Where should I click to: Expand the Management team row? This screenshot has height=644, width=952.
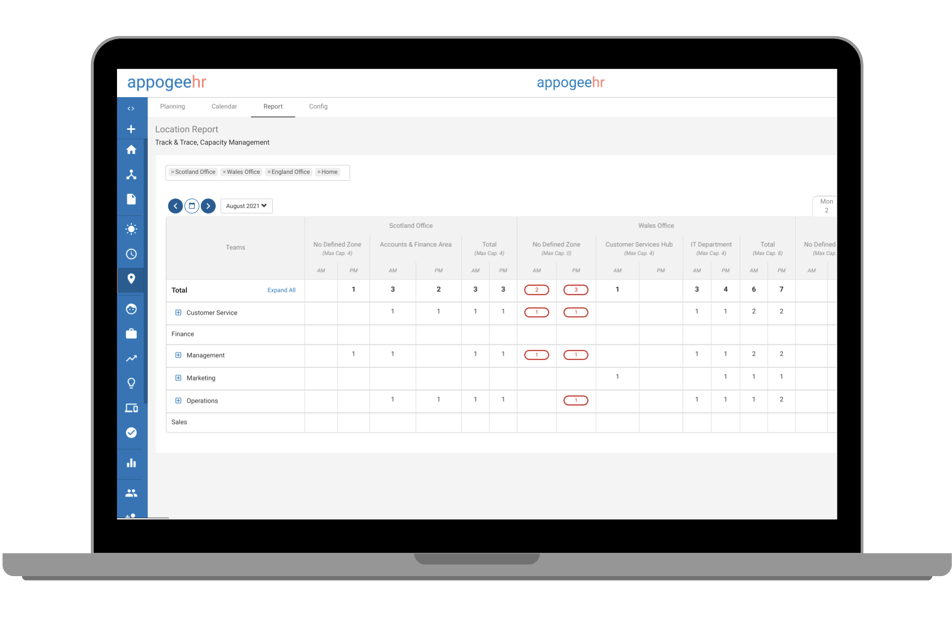[x=178, y=355]
